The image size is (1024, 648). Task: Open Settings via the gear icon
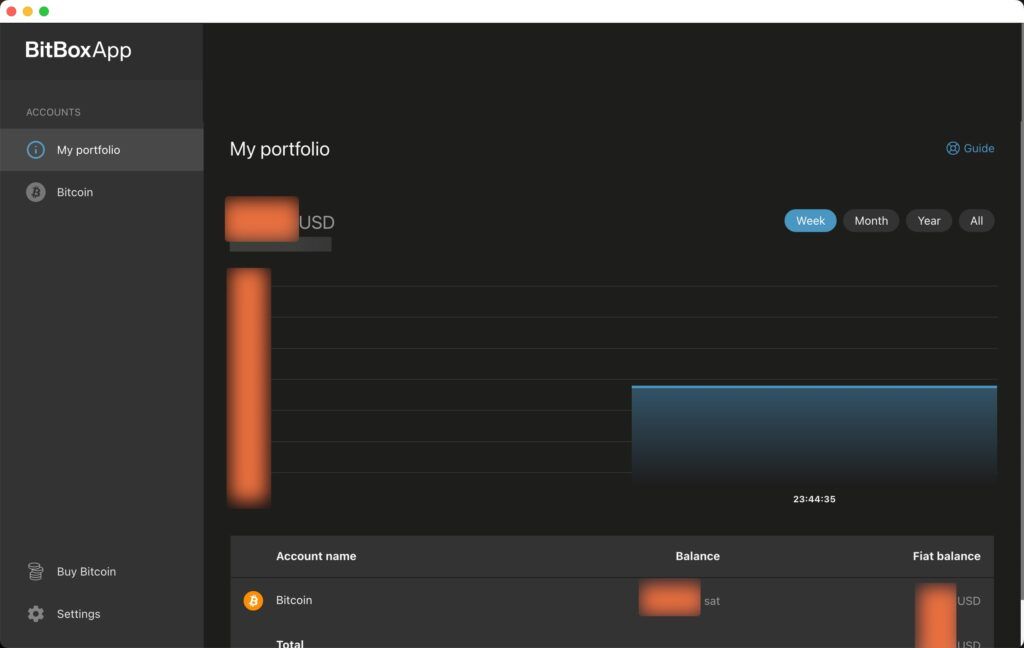click(35, 614)
